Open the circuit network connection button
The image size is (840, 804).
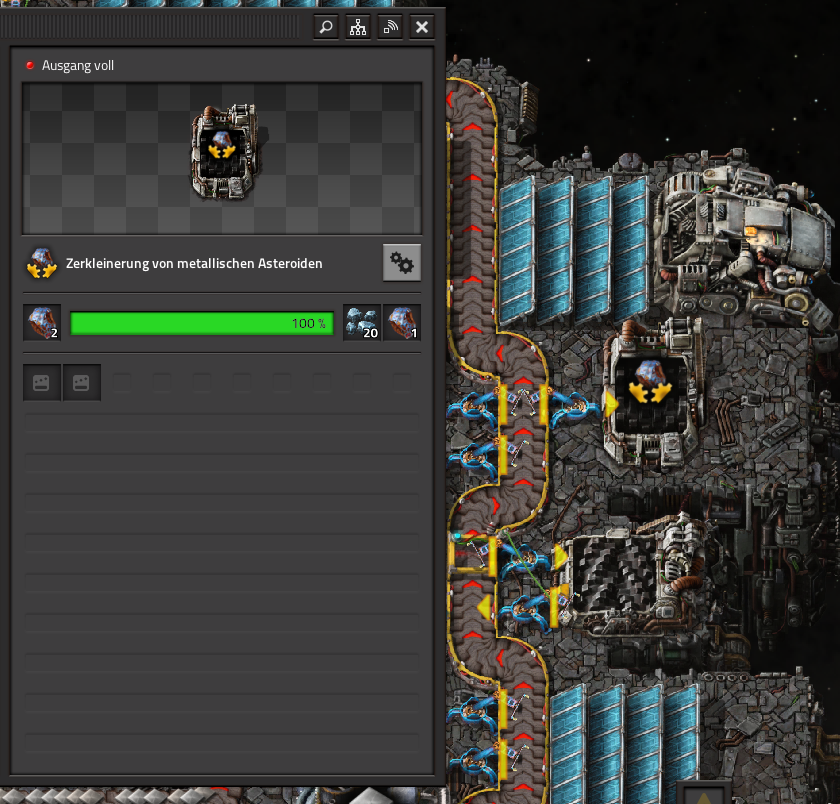[358, 27]
